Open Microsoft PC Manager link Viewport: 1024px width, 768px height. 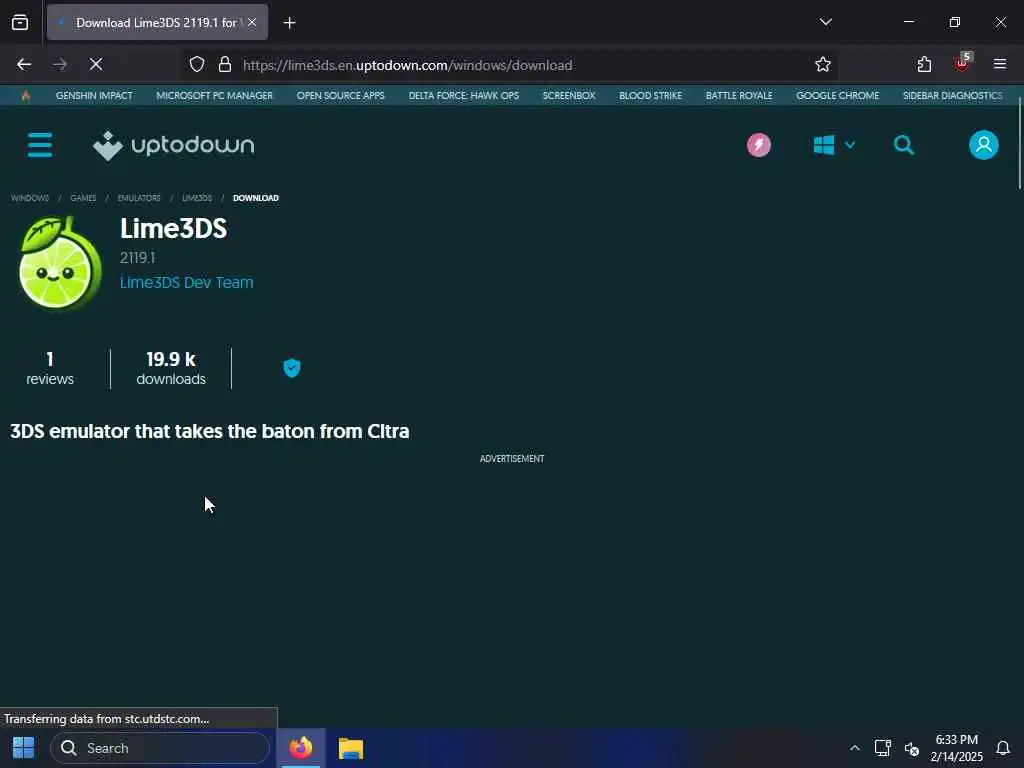click(214, 95)
